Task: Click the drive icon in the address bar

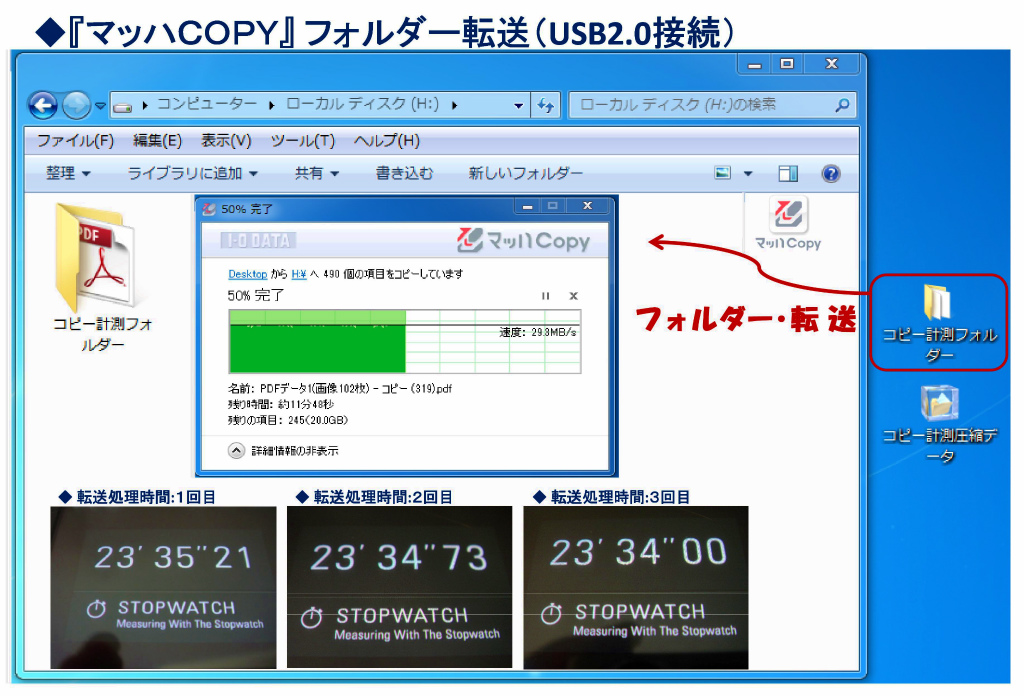Action: pos(122,106)
